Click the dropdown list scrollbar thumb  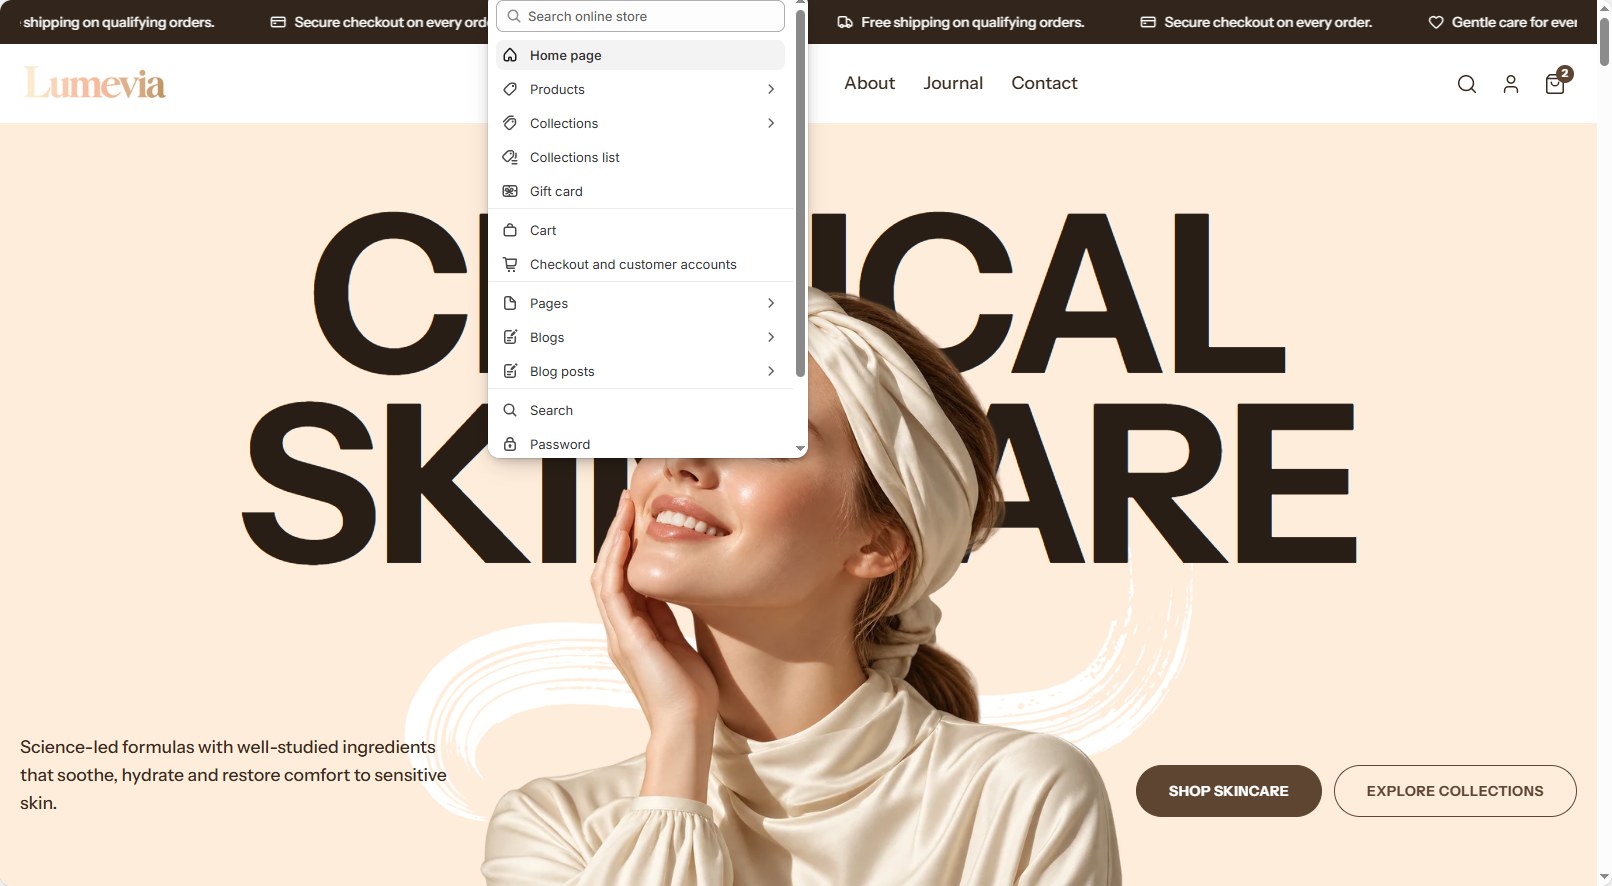[x=800, y=192]
